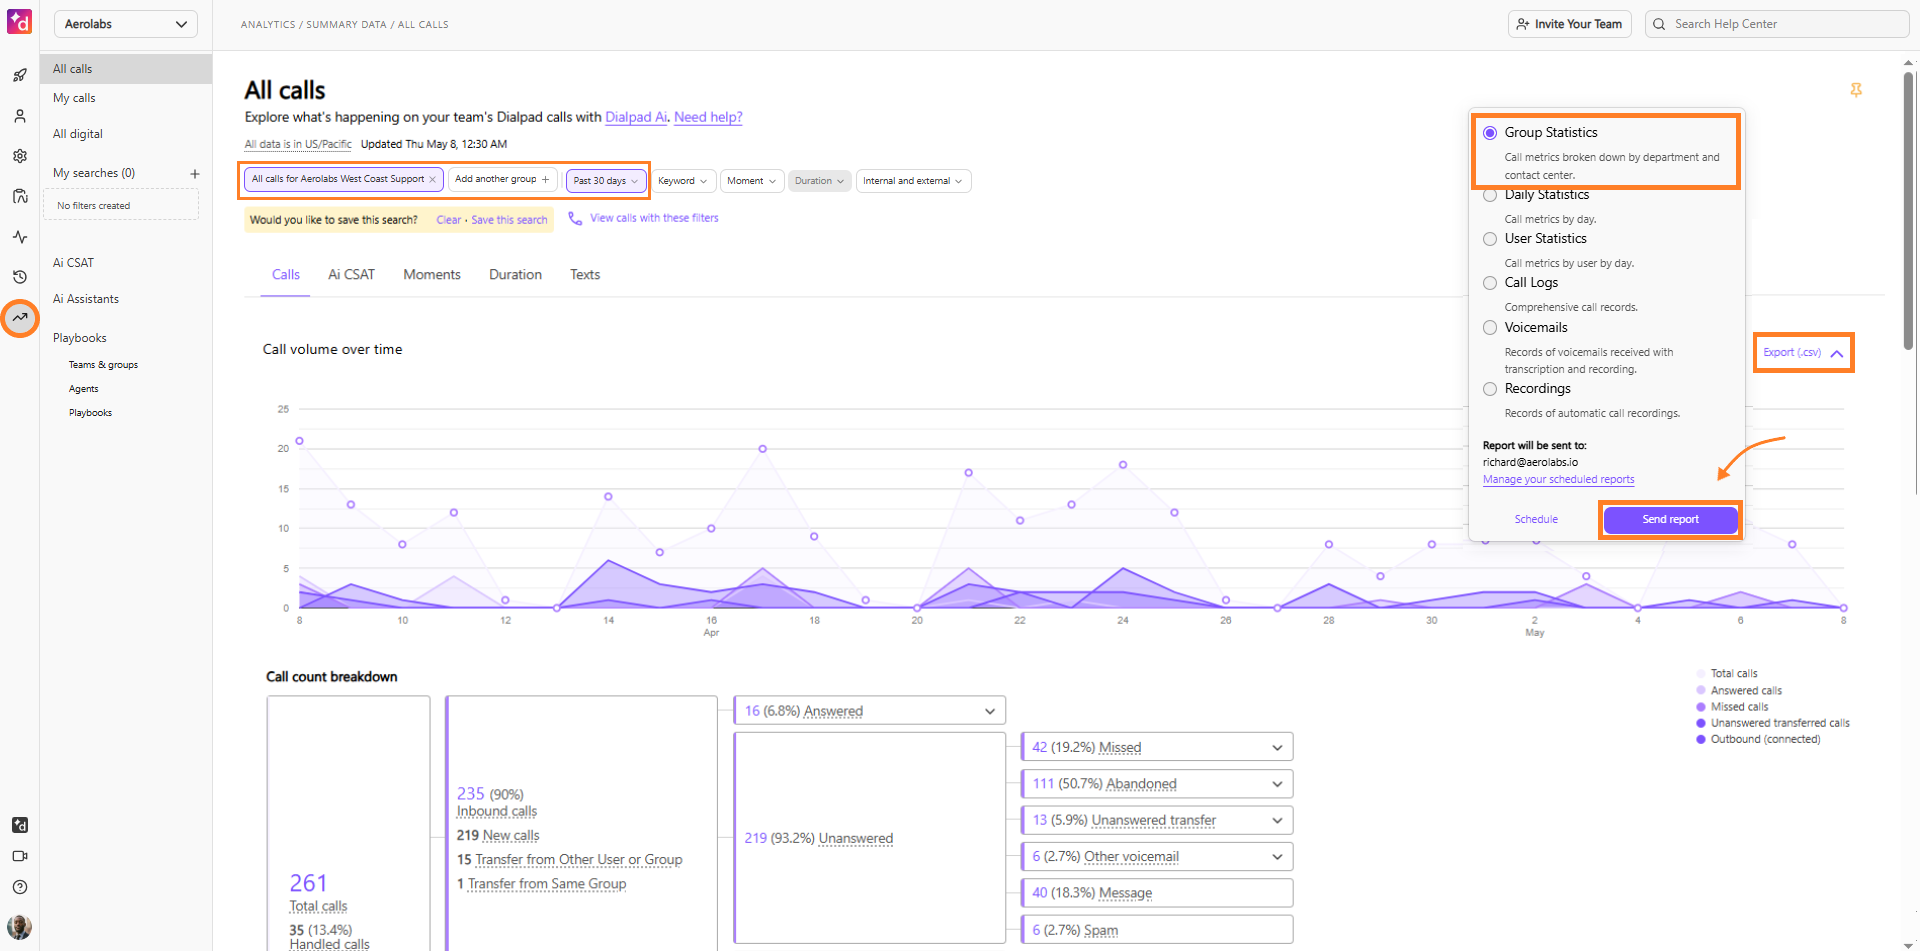This screenshot has height=951, width=1920.
Task: Click the Clear search link
Action: tap(448, 220)
